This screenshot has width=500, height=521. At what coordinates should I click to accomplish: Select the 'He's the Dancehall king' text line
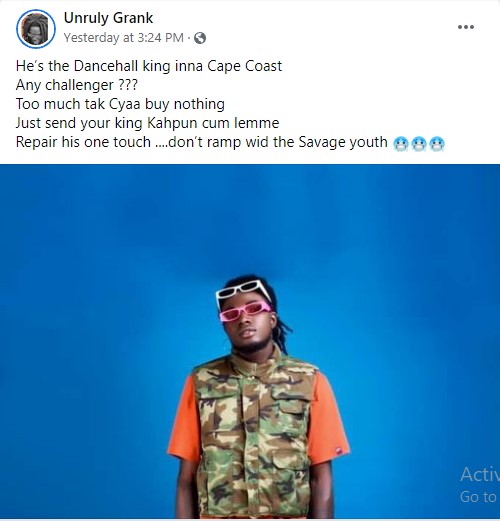pyautogui.click(x=149, y=66)
